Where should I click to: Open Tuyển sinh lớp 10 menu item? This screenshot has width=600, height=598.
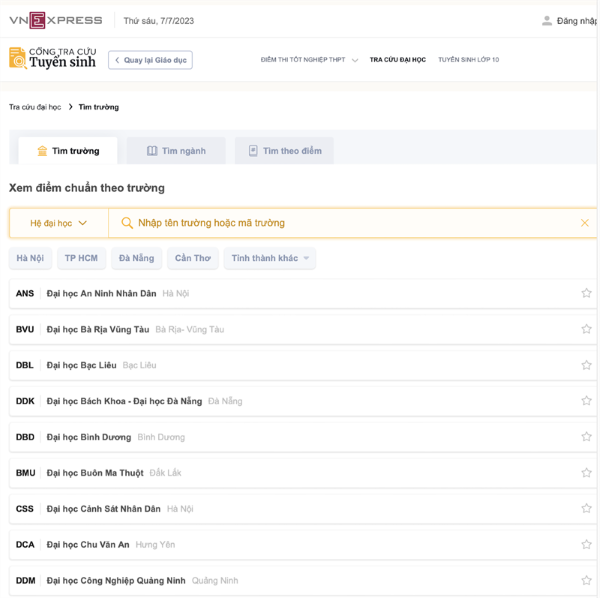pyautogui.click(x=468, y=60)
